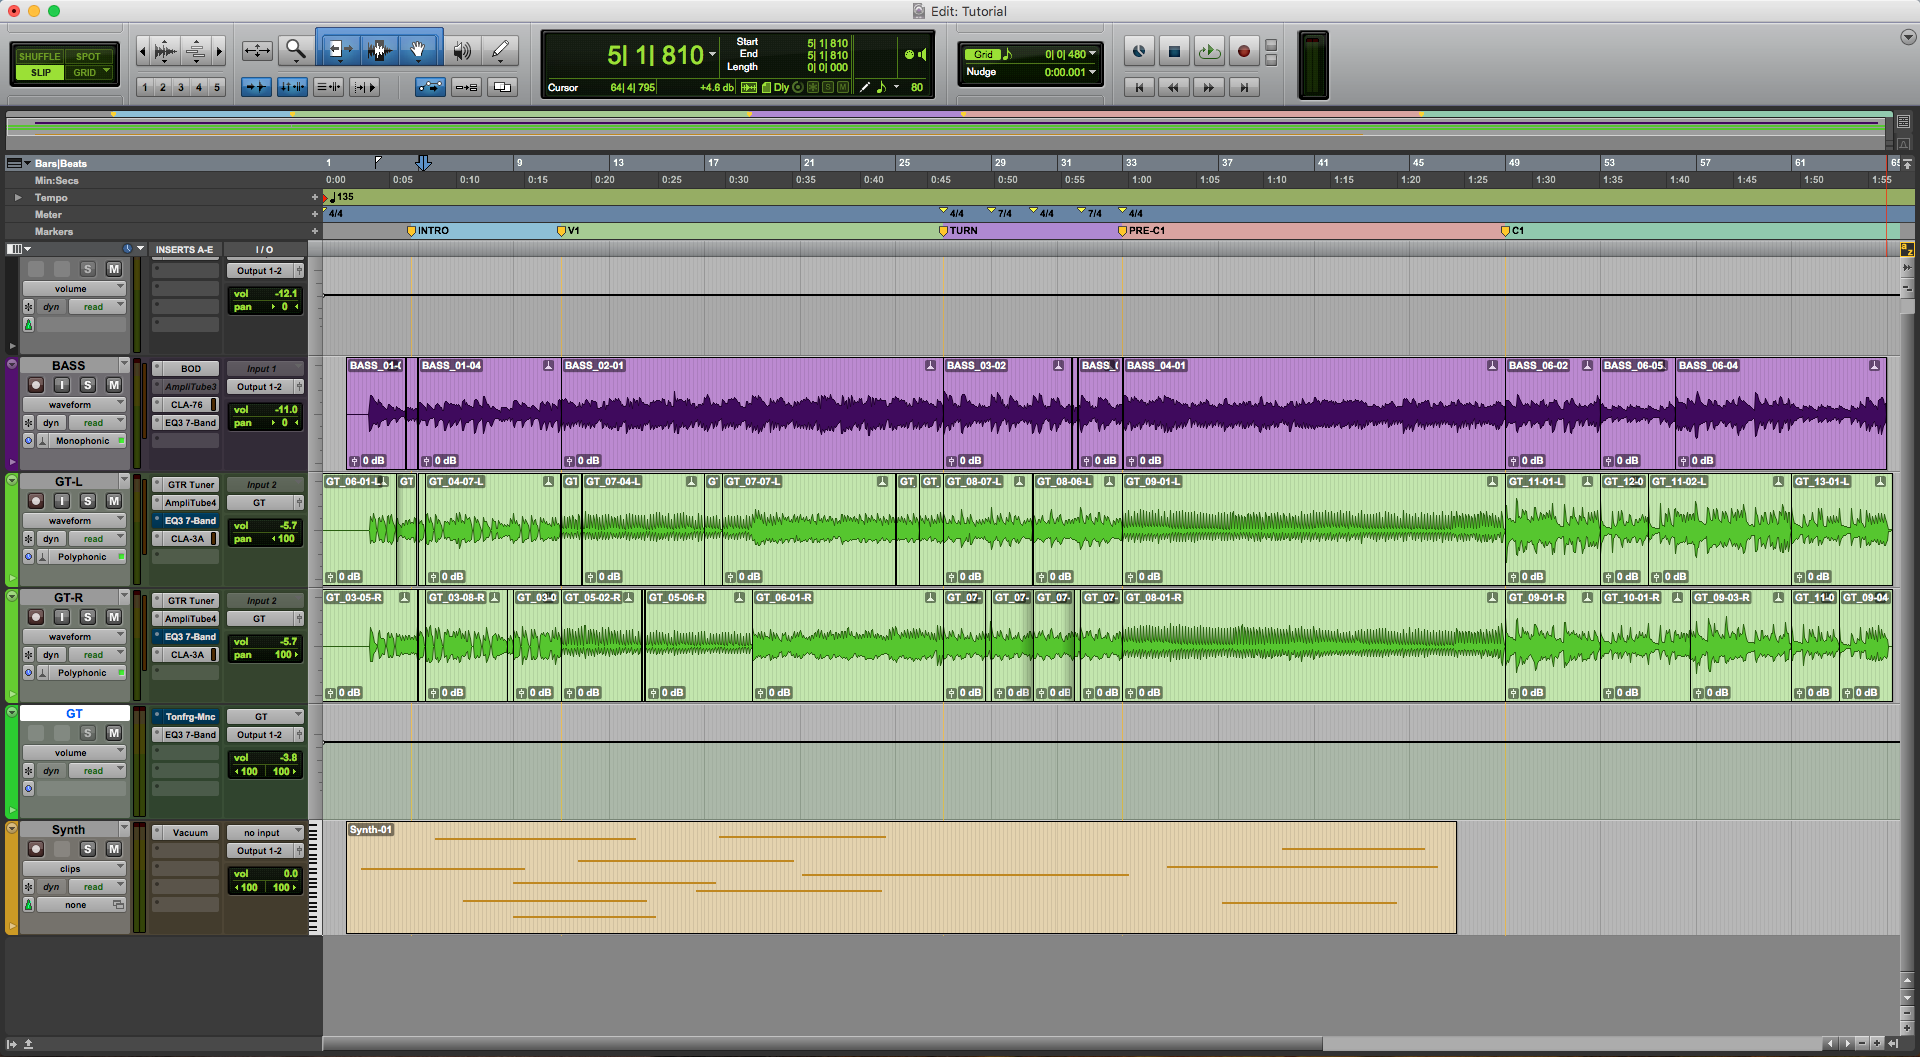
Task: Open Synth track view selector 'clips'
Action: pos(74,869)
